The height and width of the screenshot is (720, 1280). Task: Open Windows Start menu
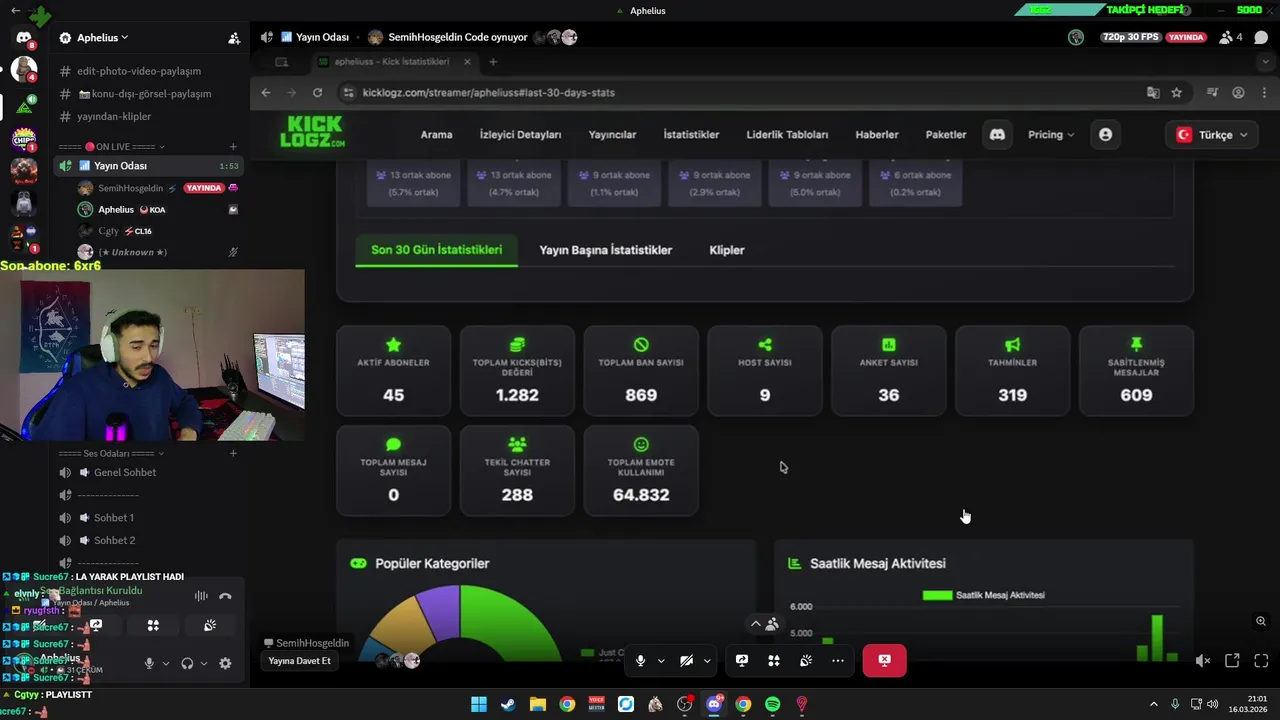point(479,704)
